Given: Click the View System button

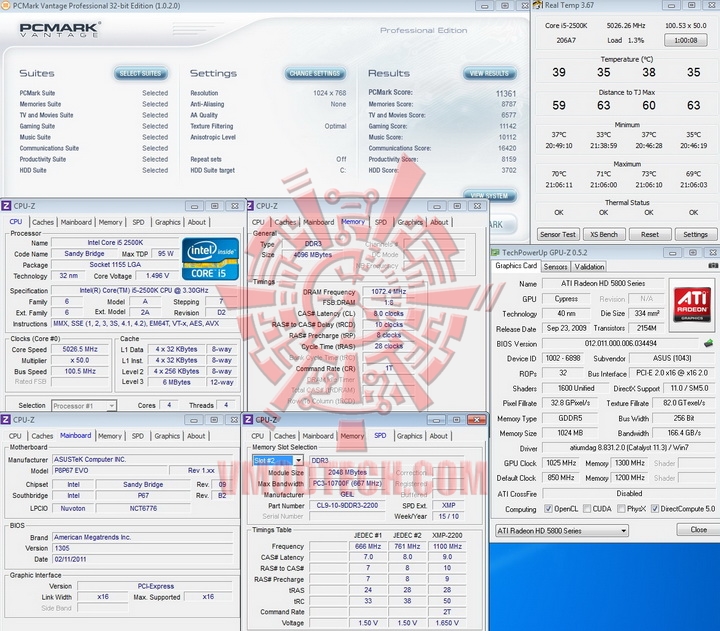Looking at the screenshot, I should 489,196.
